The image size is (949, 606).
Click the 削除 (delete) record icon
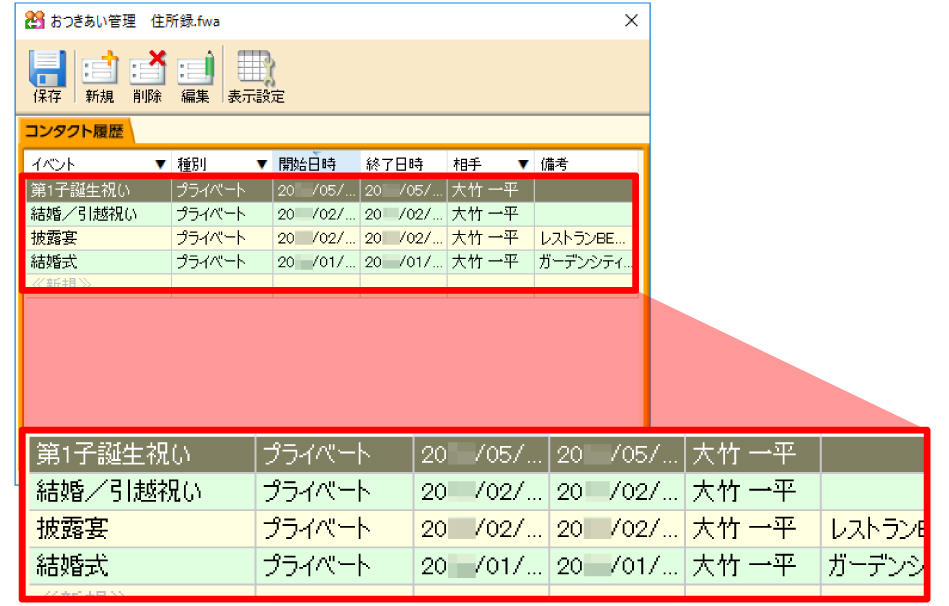click(x=148, y=68)
